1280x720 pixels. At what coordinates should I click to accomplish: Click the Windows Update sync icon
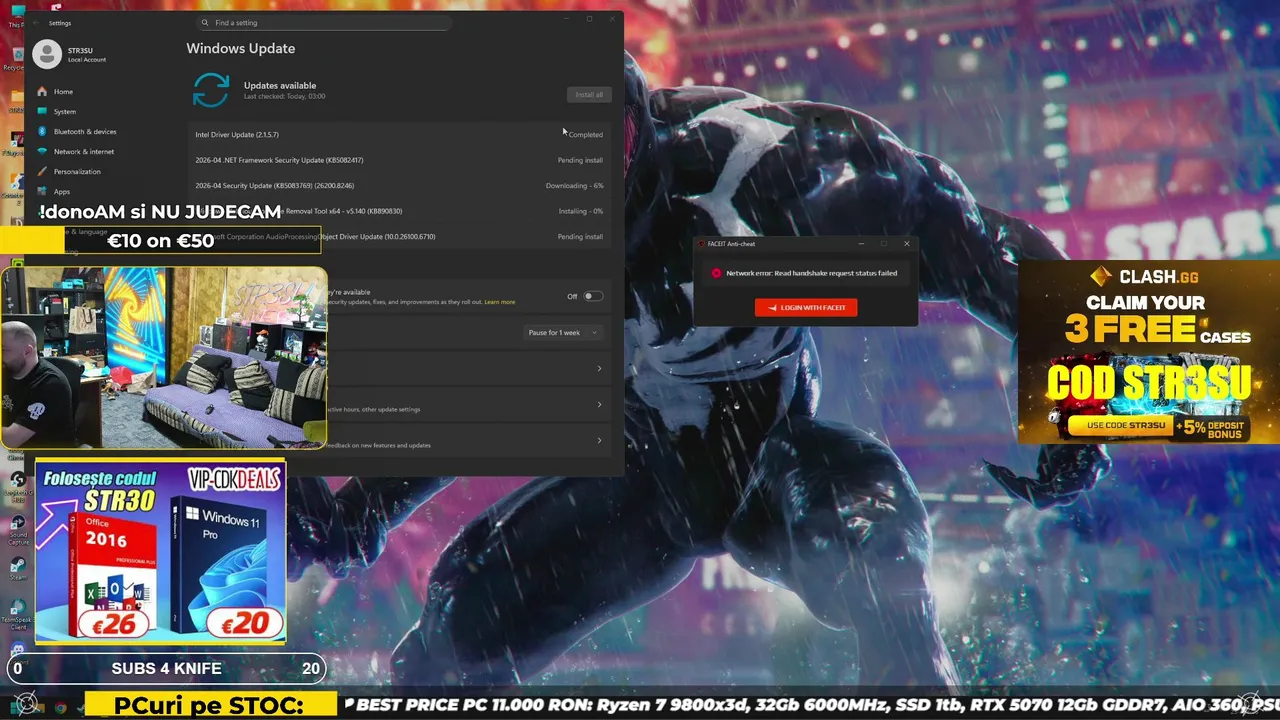tap(211, 90)
